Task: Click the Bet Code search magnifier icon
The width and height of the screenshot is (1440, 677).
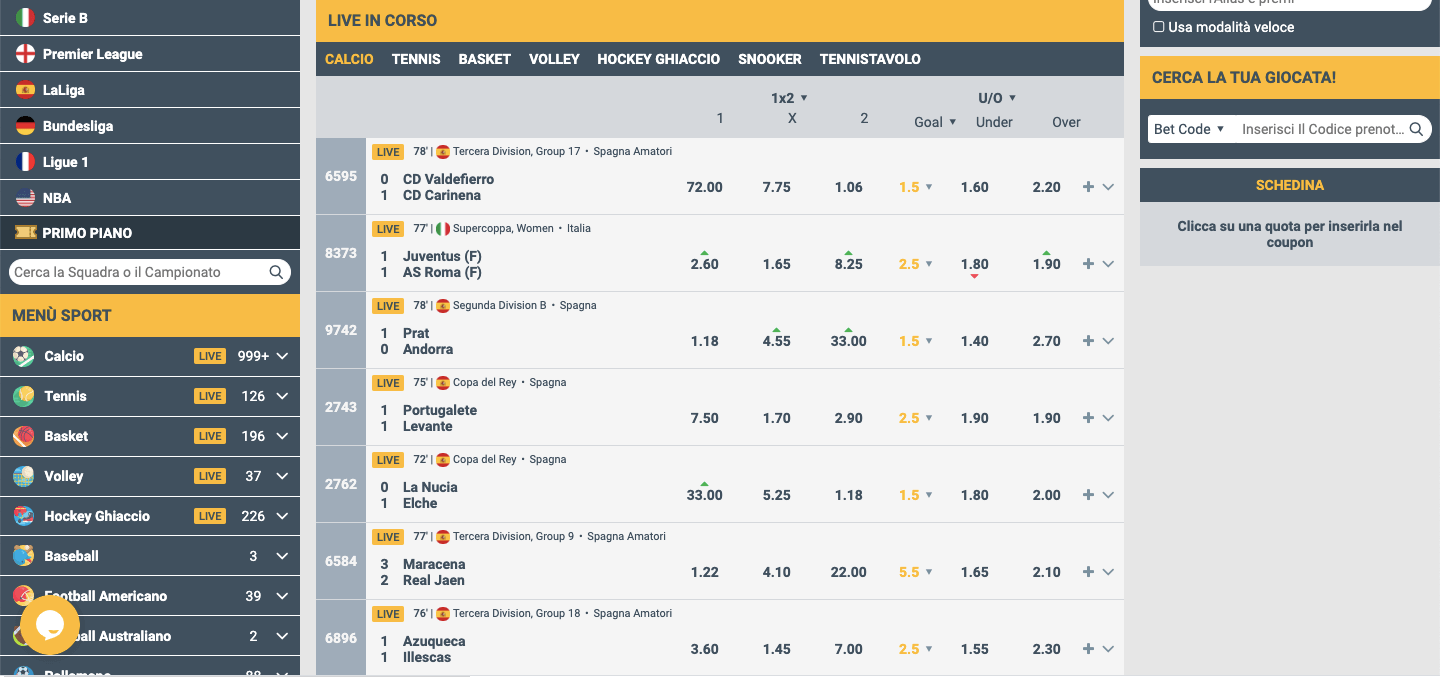Action: (1416, 129)
